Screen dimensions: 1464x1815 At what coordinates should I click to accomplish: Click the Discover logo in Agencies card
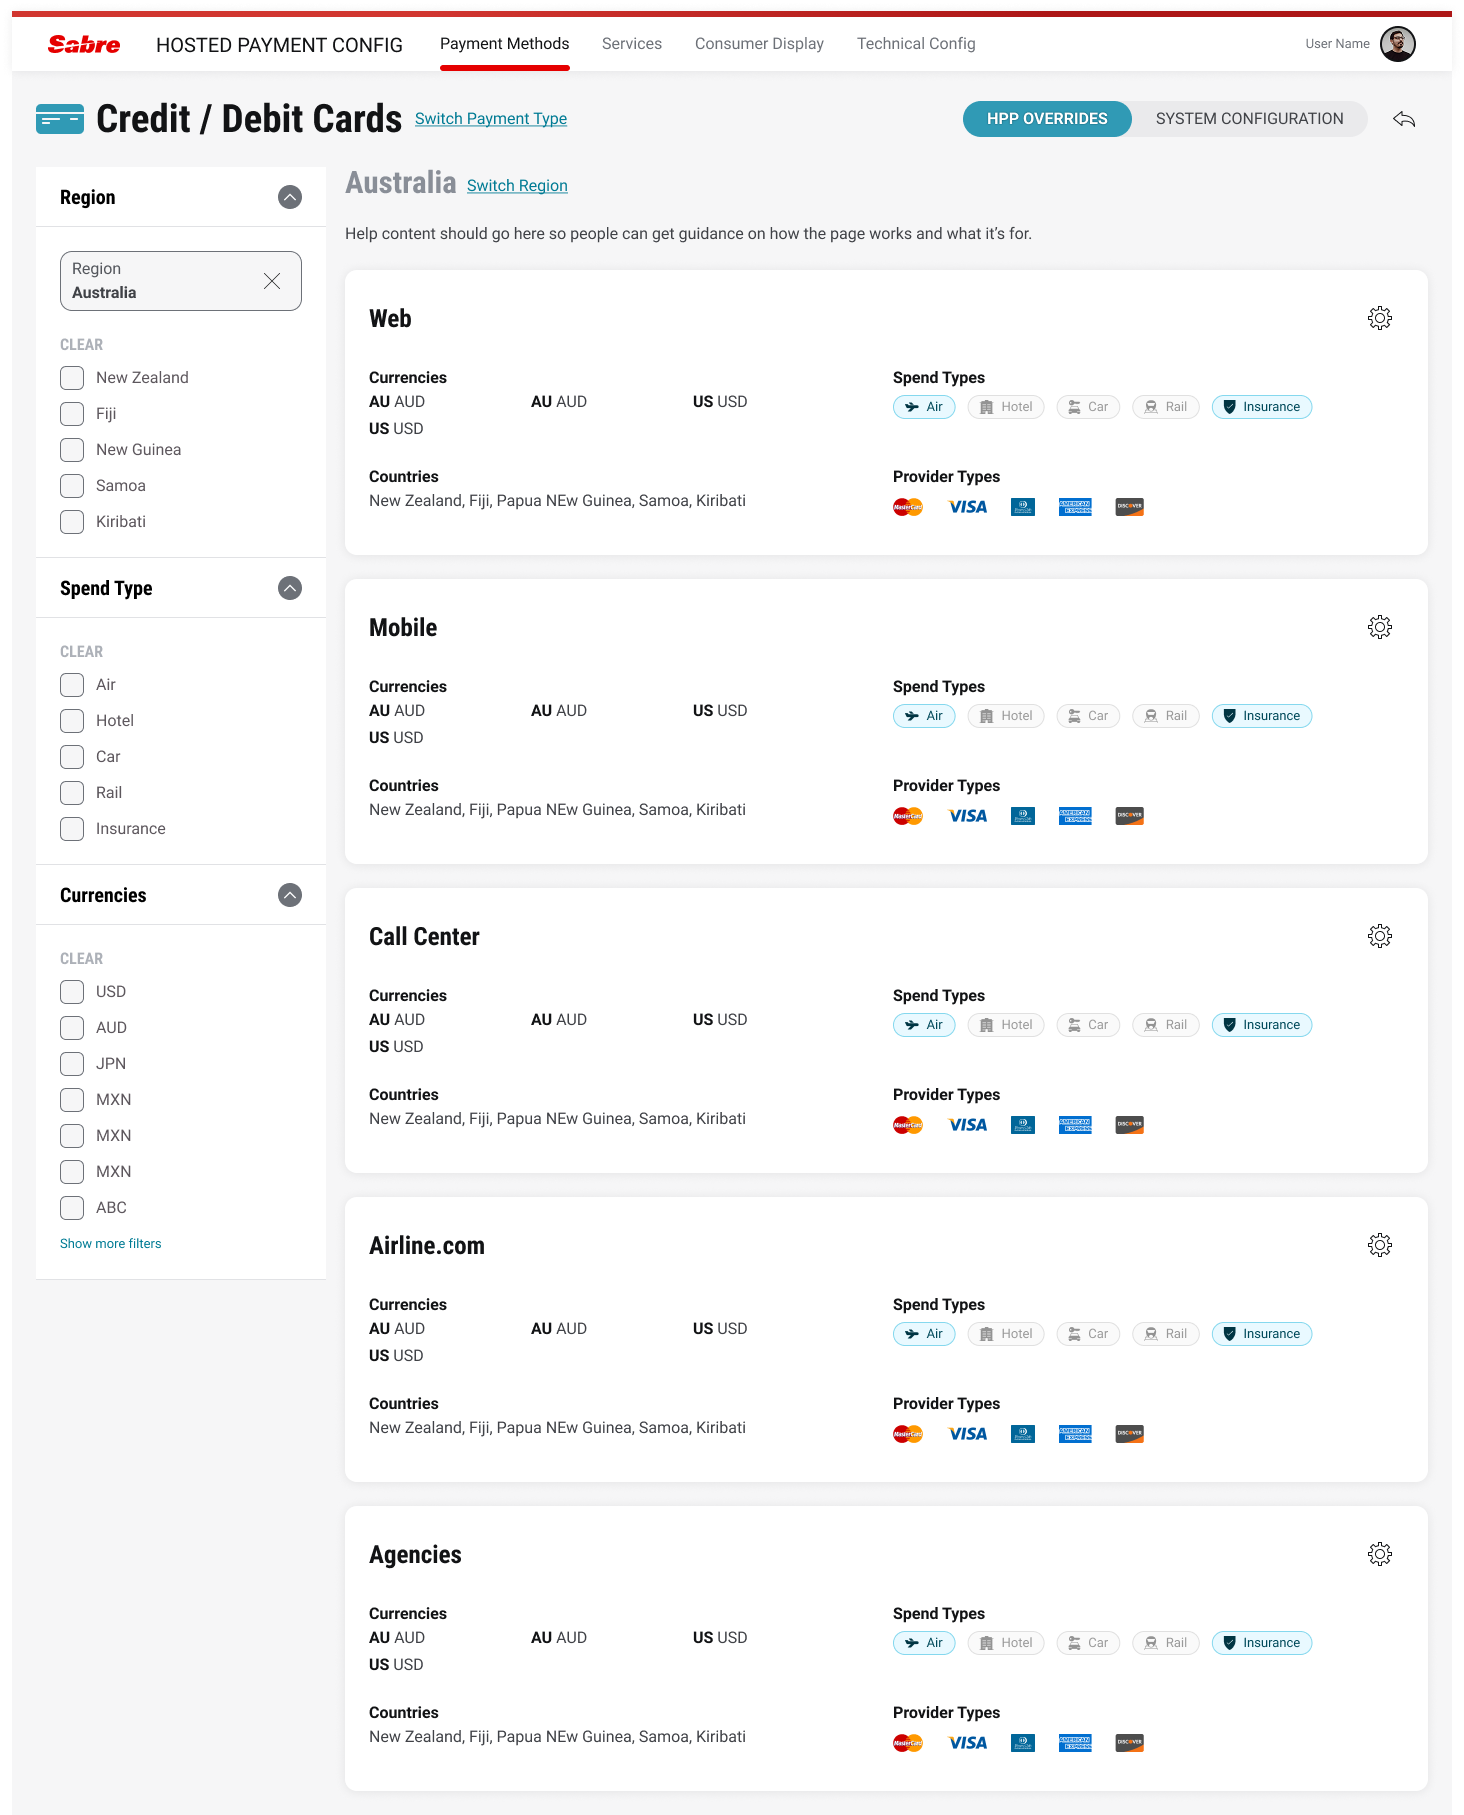1130,1743
